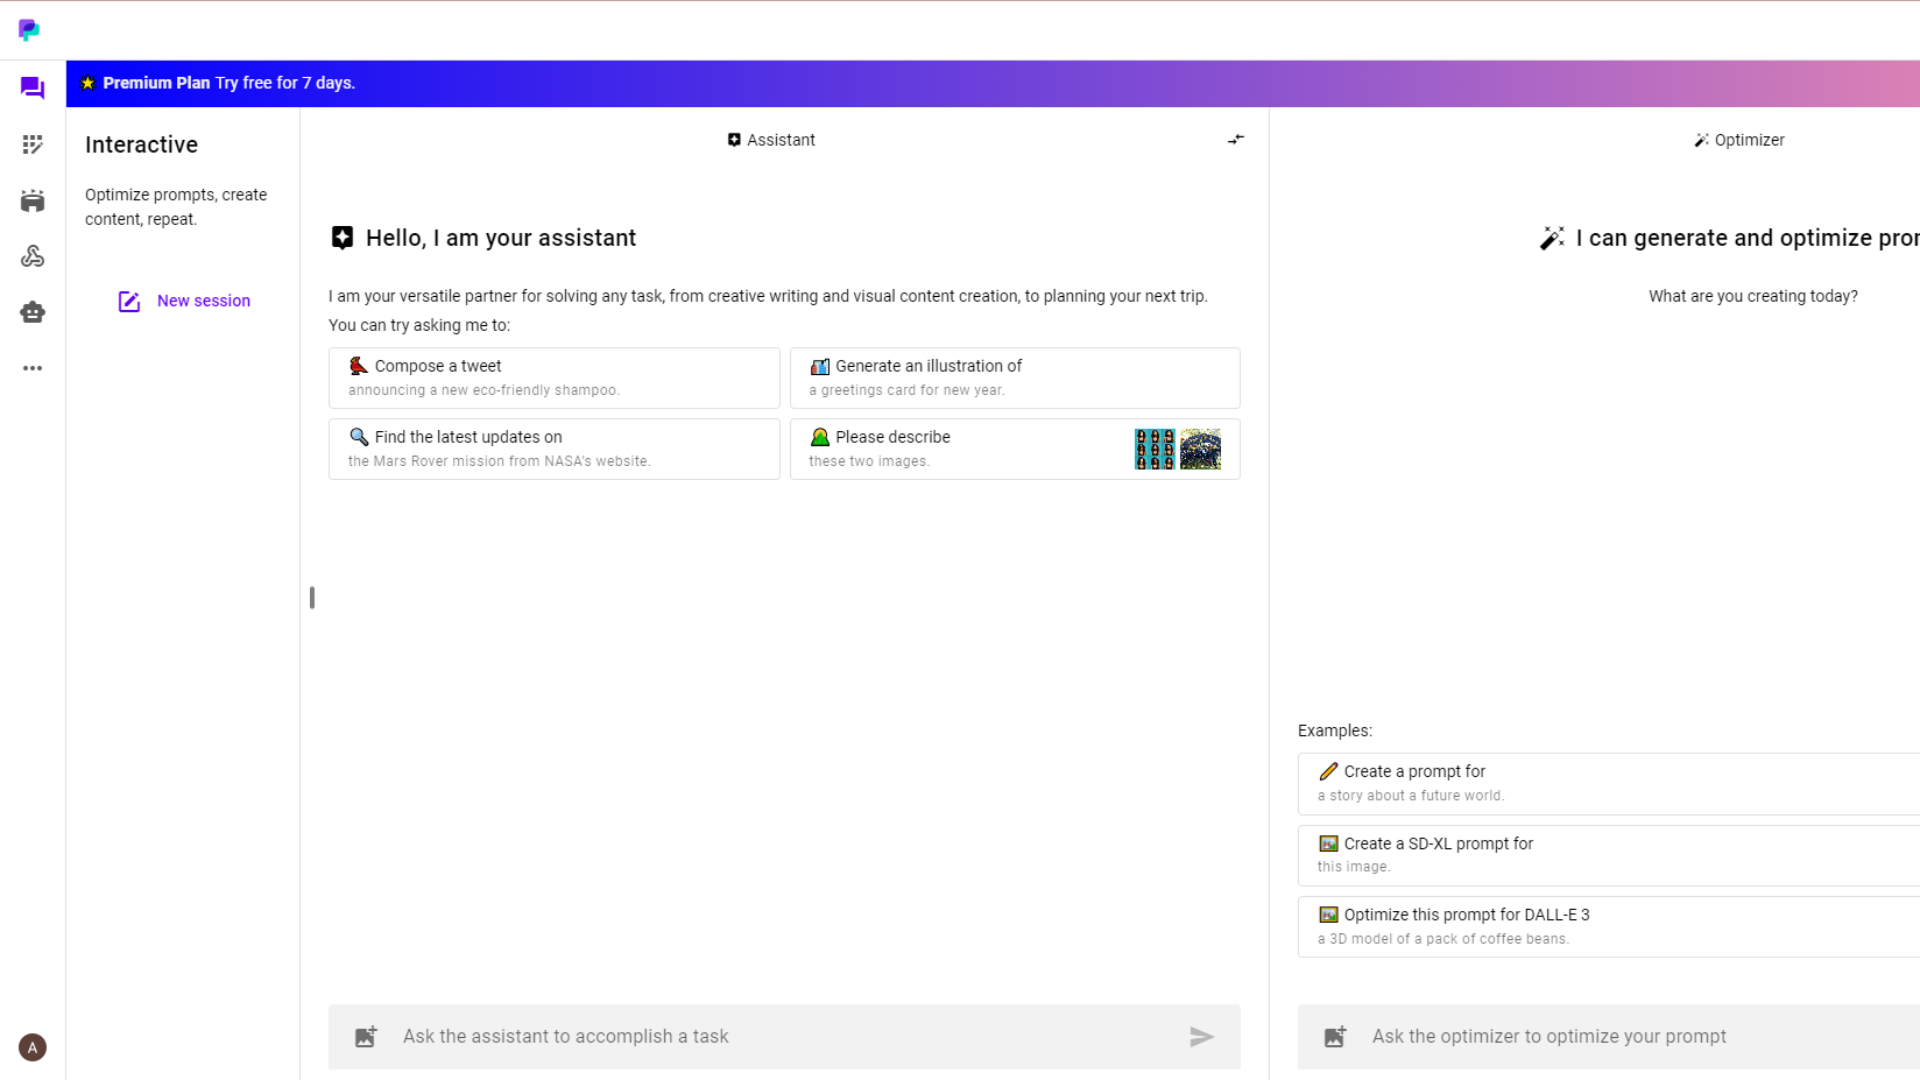Click the user avatar at the bottom left

pos(32,1047)
